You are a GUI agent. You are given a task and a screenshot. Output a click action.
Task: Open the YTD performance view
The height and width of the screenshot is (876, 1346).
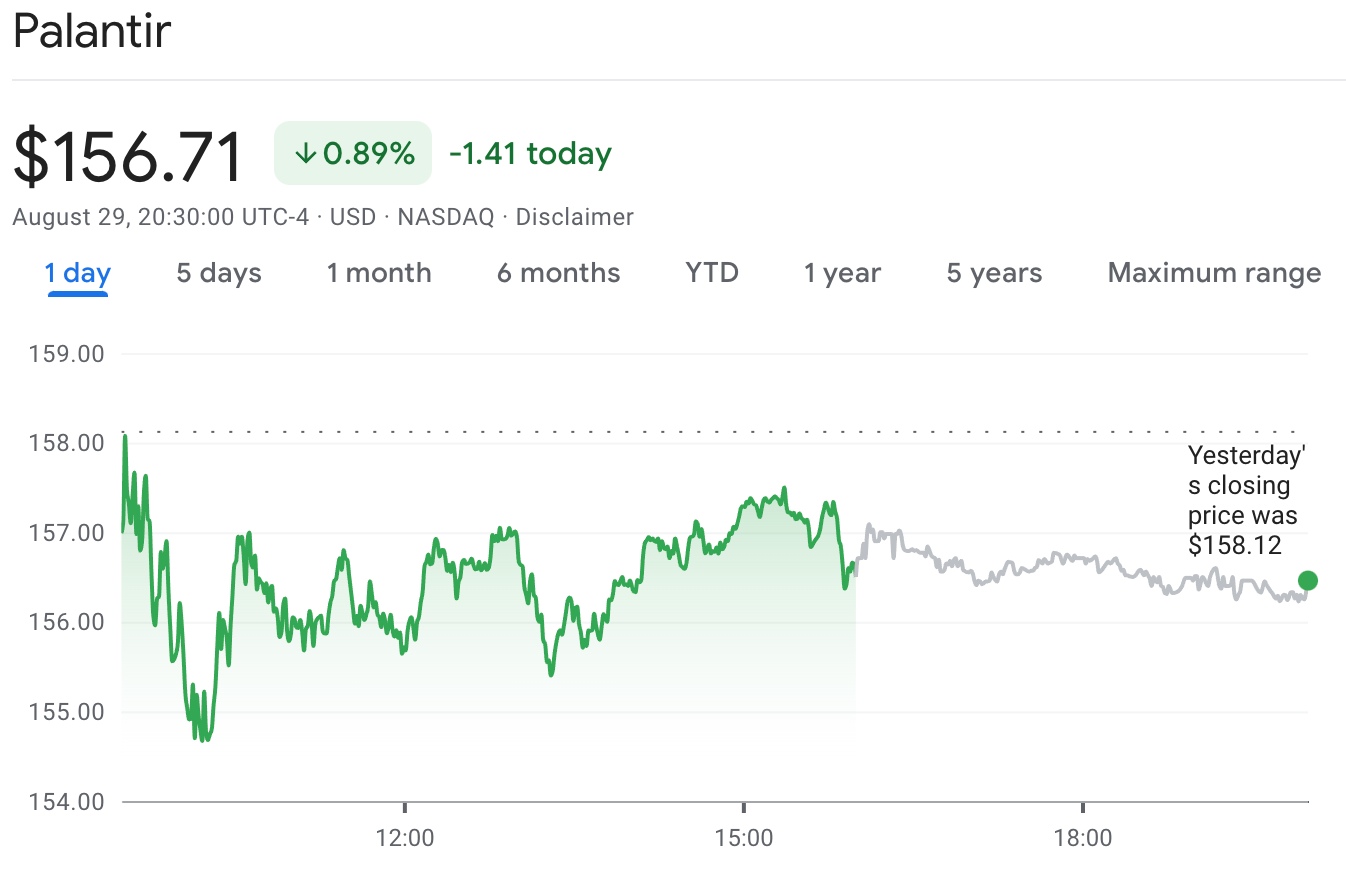[711, 272]
